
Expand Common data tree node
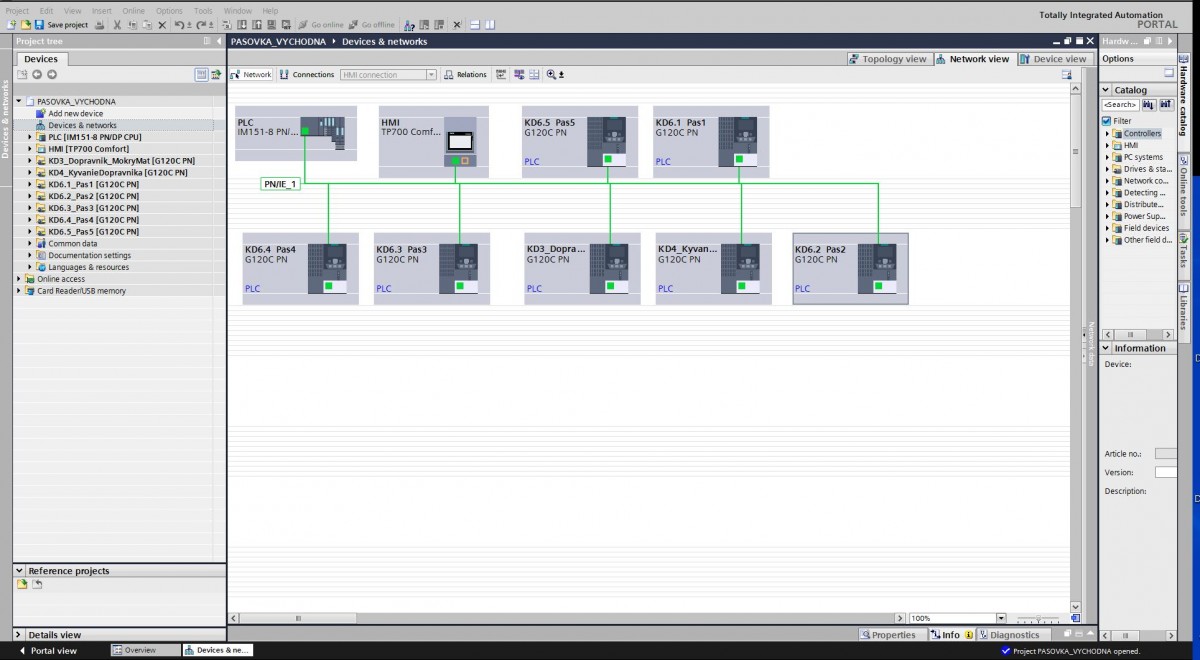(30, 243)
